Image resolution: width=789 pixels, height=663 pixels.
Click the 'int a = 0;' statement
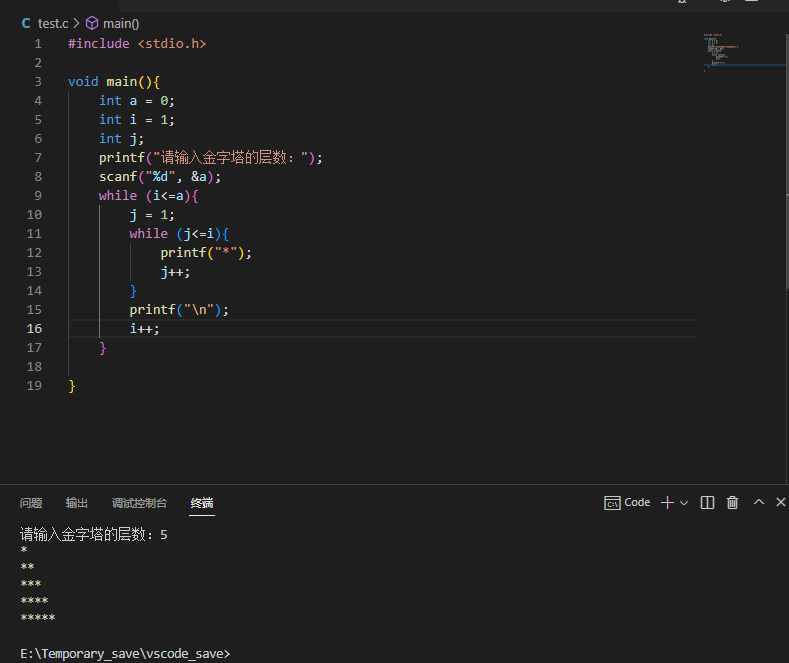137,101
